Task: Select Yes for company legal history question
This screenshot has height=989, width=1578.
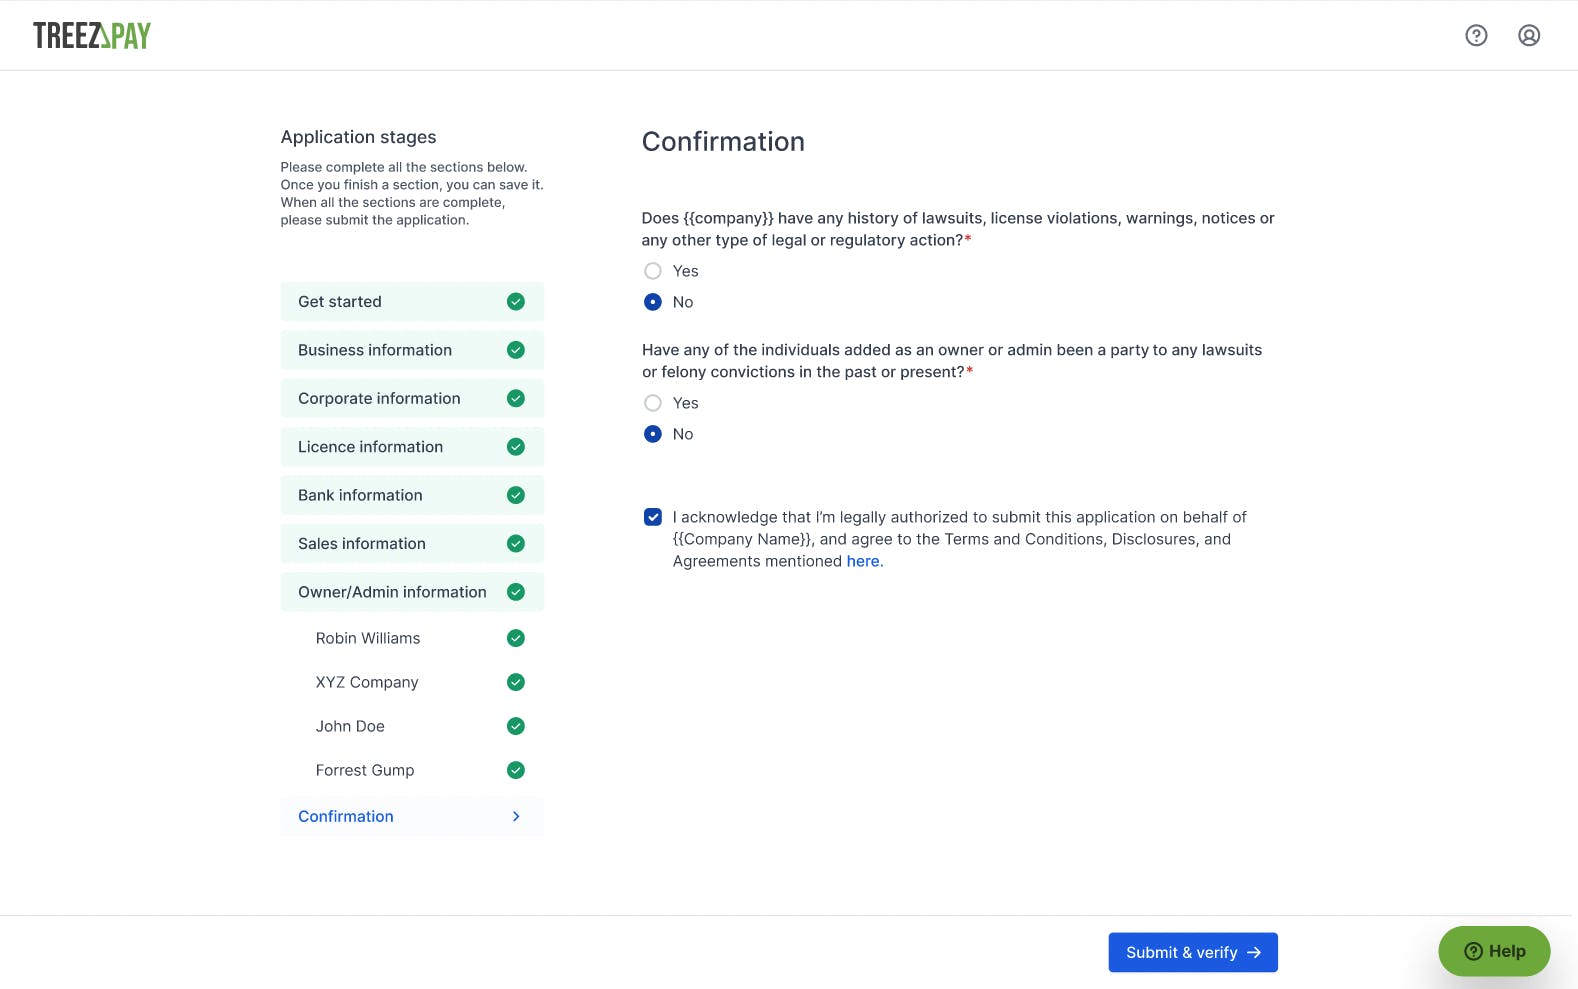Action: tap(653, 271)
